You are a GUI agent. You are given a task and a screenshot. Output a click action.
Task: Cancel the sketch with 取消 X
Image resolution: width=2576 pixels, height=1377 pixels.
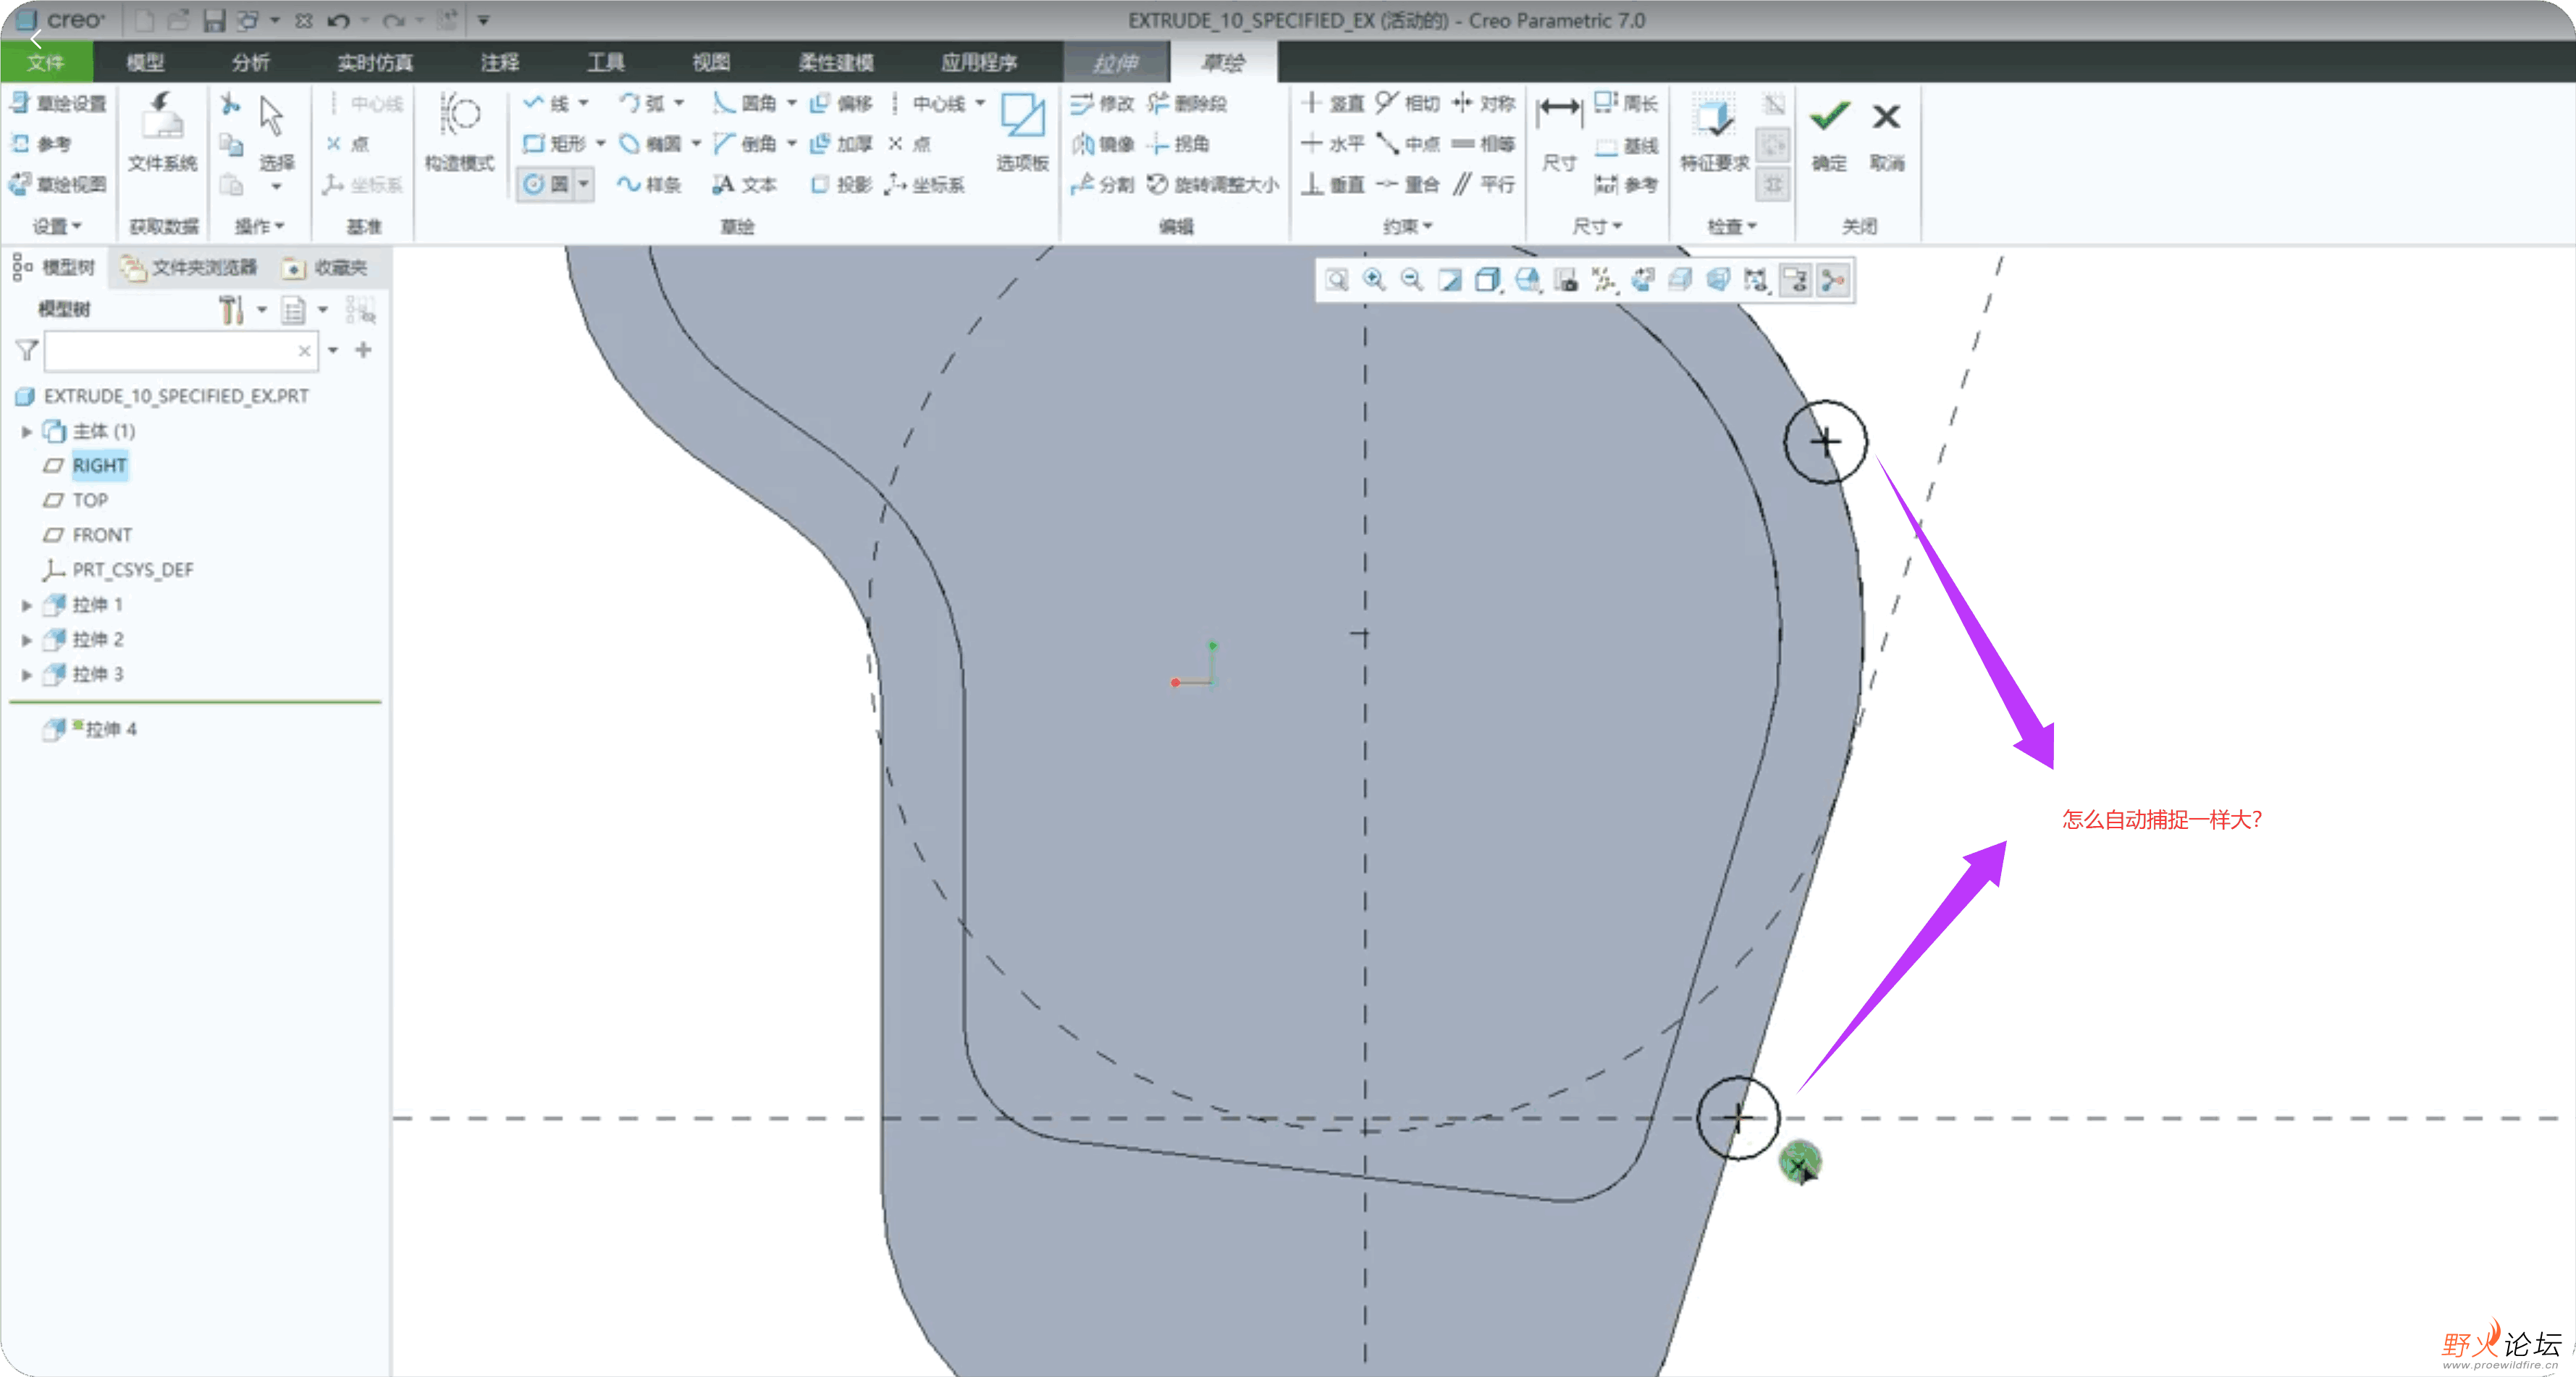pyautogui.click(x=1886, y=118)
